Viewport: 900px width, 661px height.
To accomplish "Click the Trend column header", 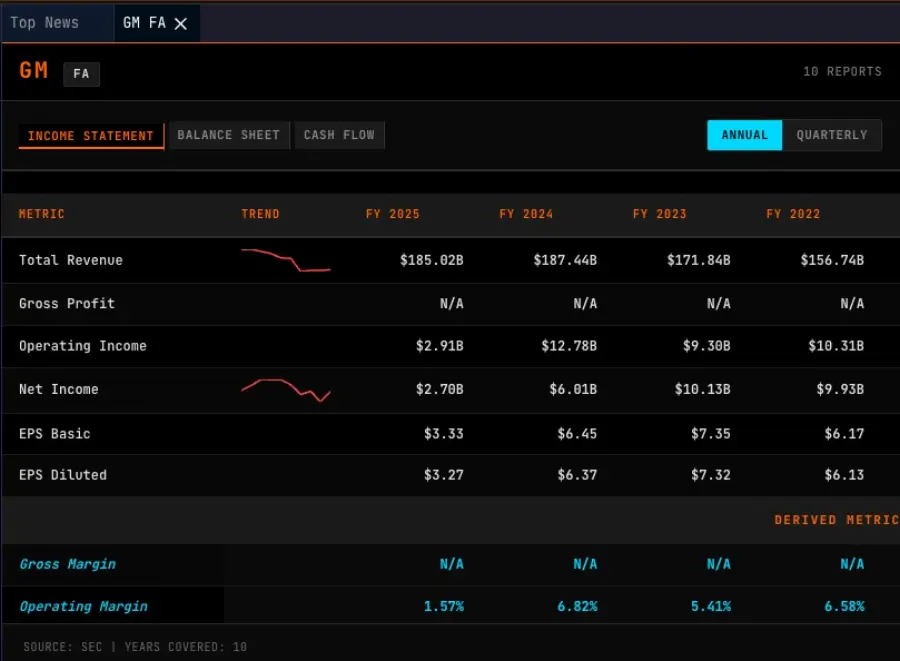I will tap(260, 214).
